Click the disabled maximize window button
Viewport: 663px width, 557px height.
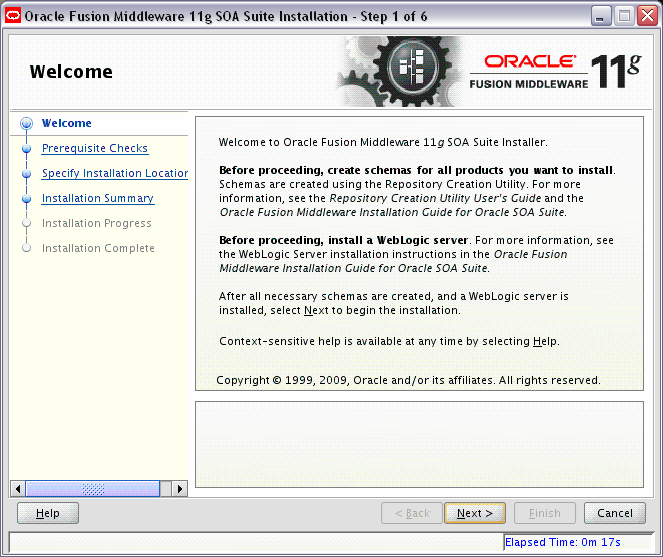click(x=624, y=16)
